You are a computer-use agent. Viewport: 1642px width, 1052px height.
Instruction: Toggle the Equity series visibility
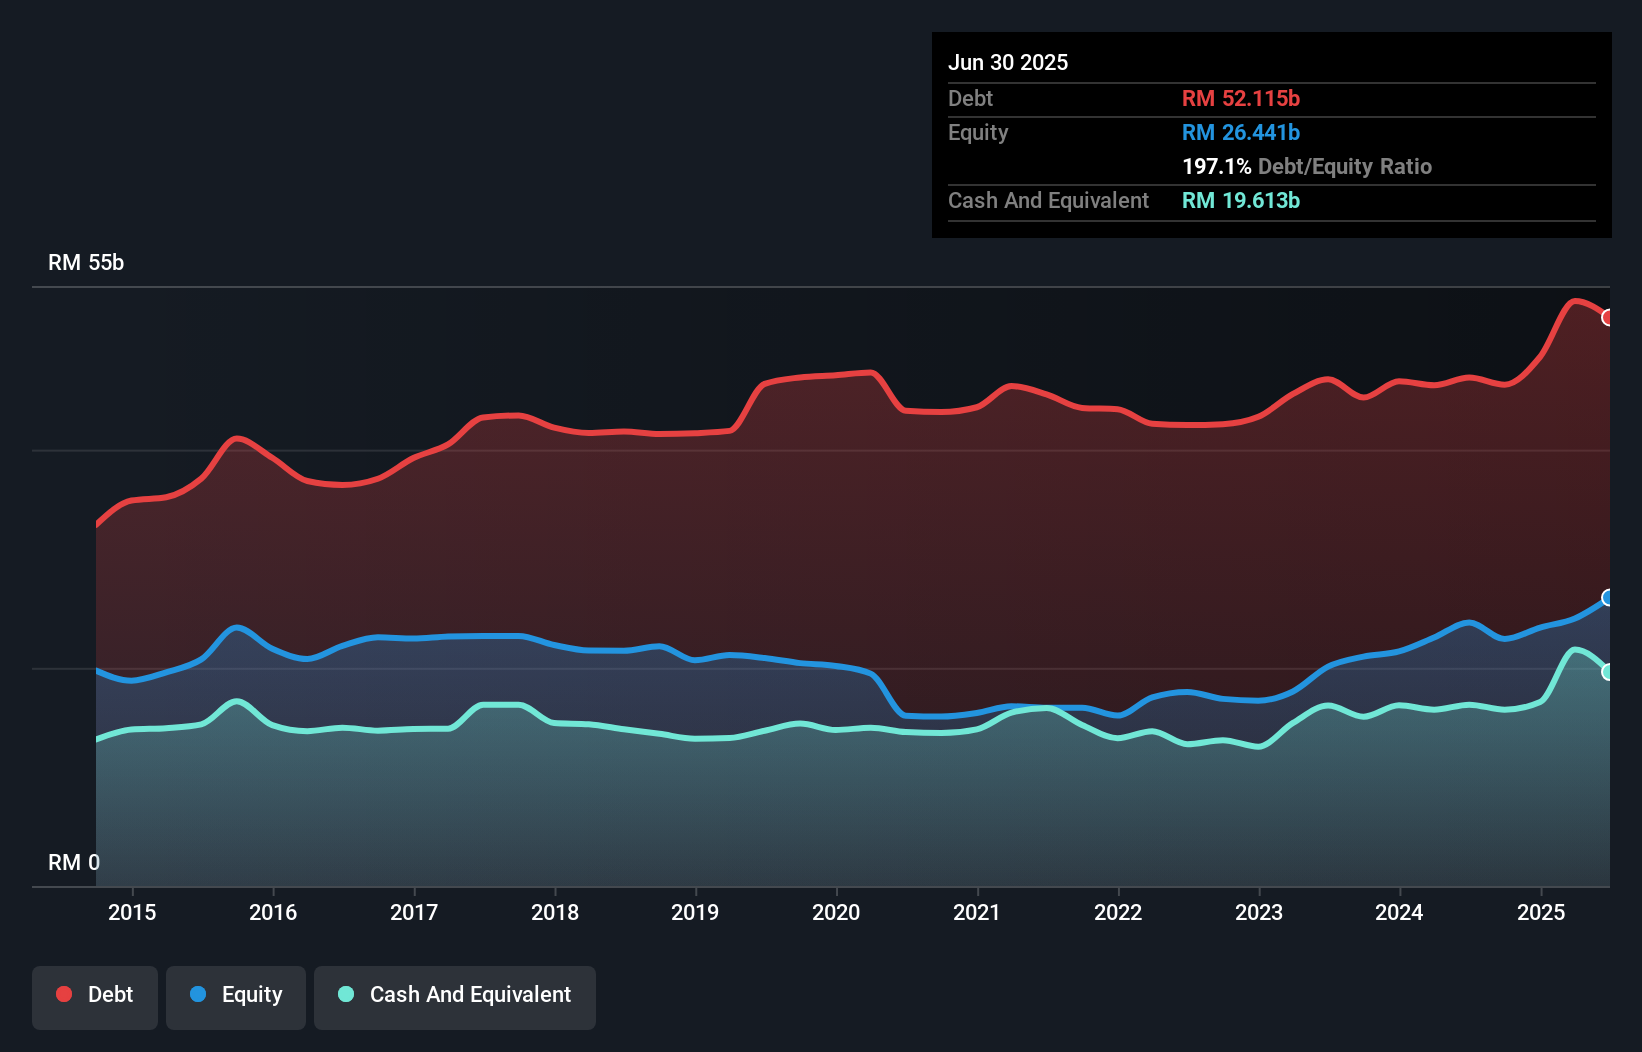click(235, 995)
